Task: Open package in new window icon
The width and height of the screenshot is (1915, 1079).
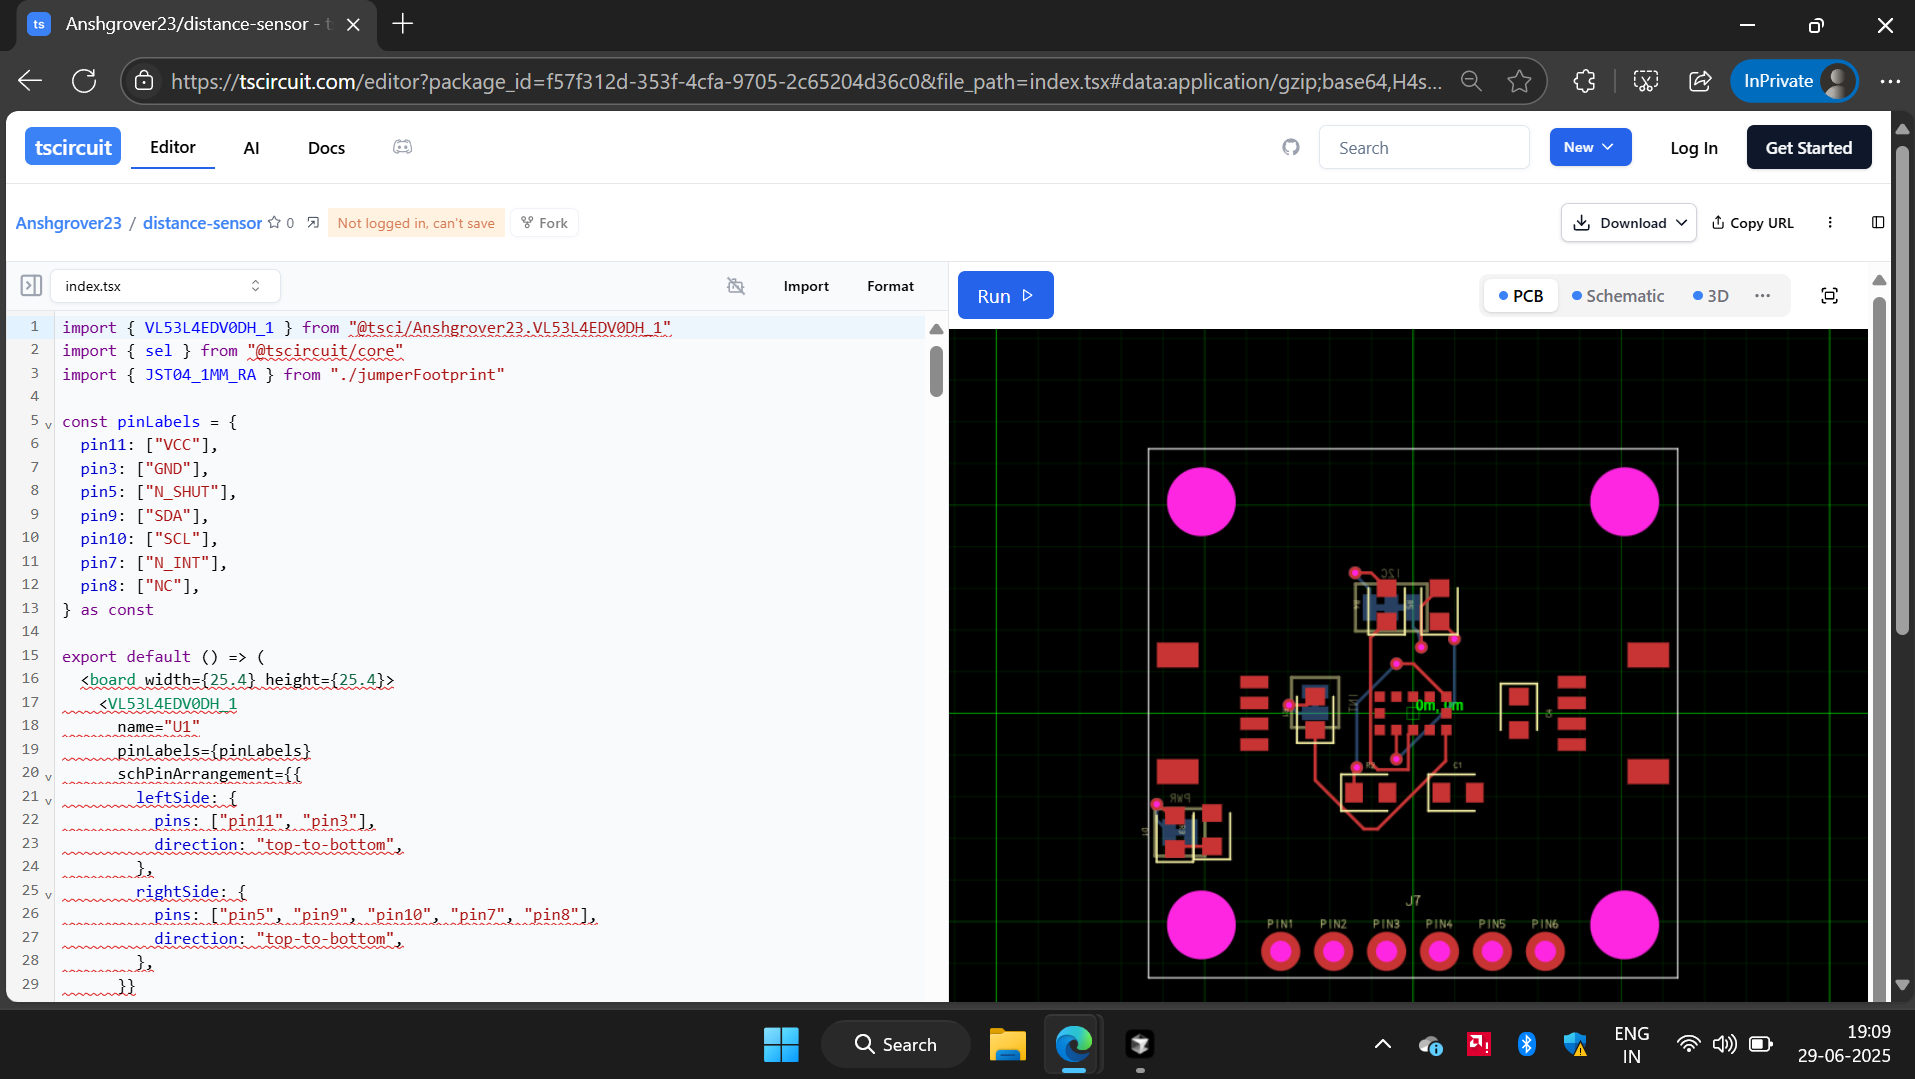Action: pos(313,223)
